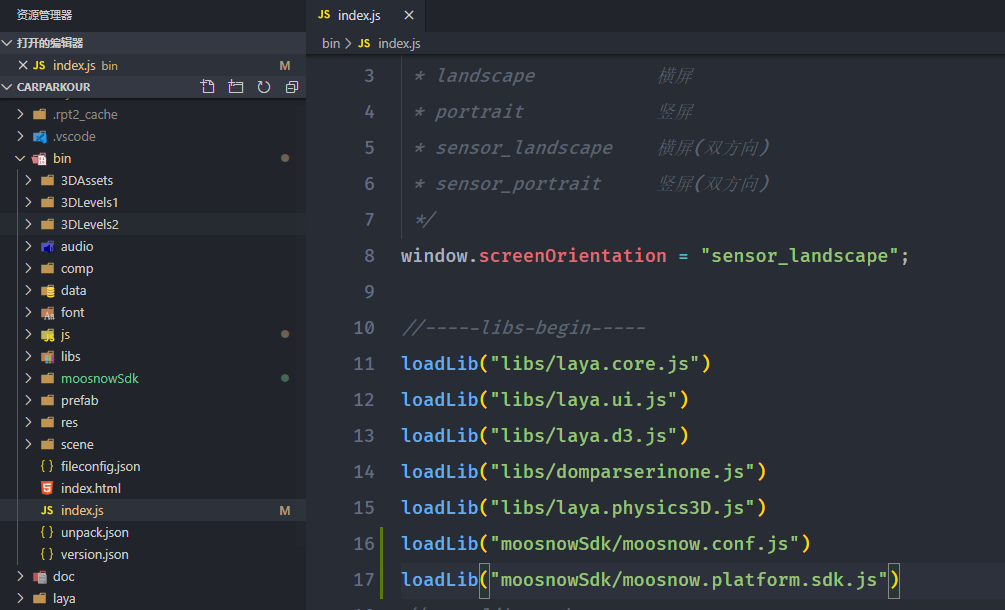This screenshot has height=610, width=1005.
Task: Open version.json from the file tree
Action: point(94,554)
